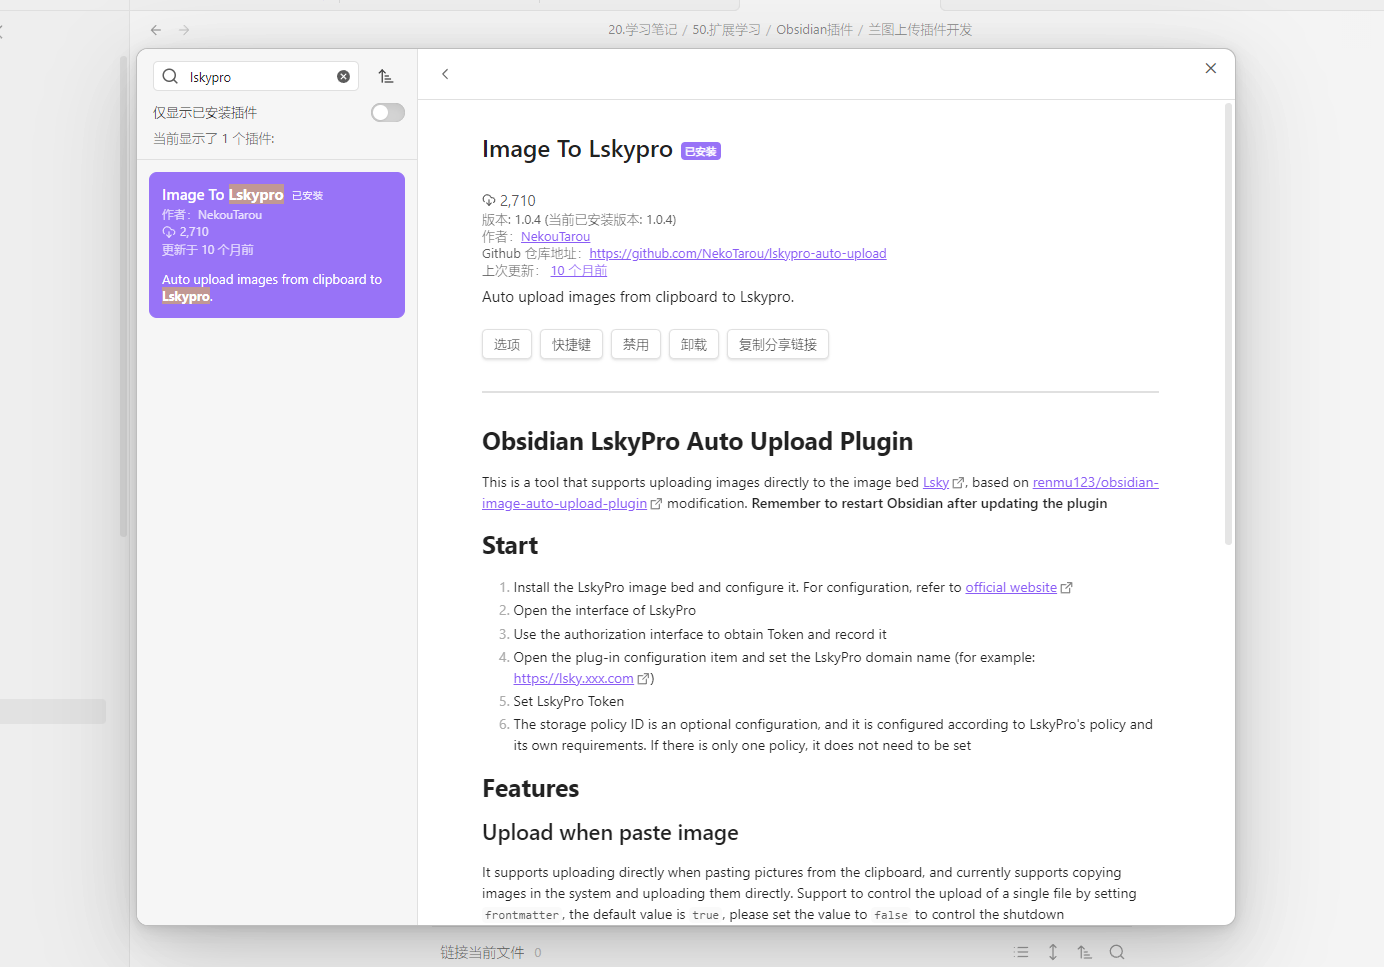
Task: Open NekouTarou author link
Action: pyautogui.click(x=555, y=237)
